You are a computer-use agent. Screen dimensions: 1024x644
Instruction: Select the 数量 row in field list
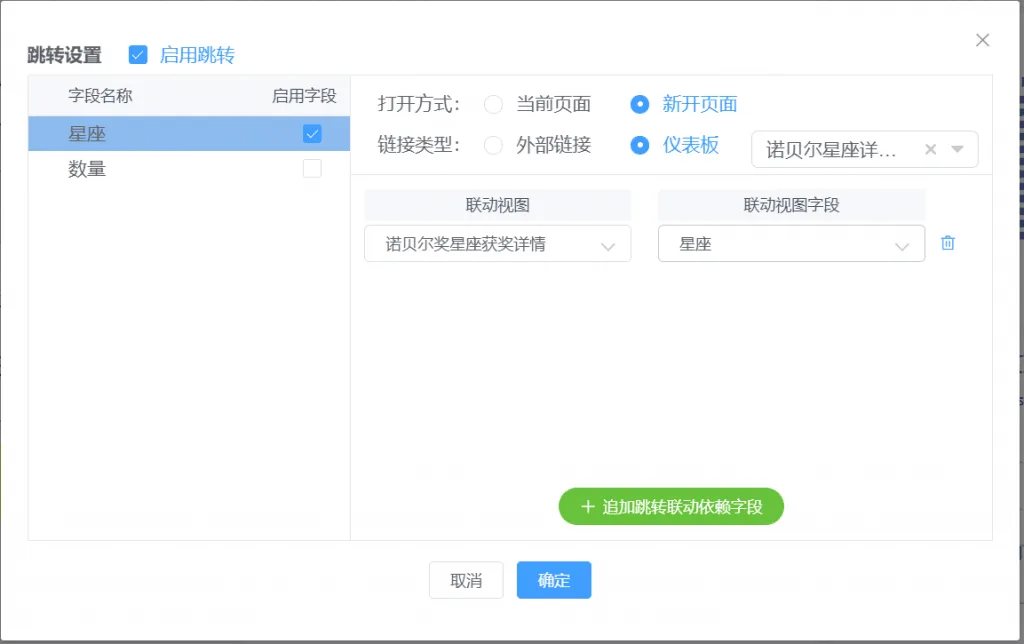(x=189, y=169)
